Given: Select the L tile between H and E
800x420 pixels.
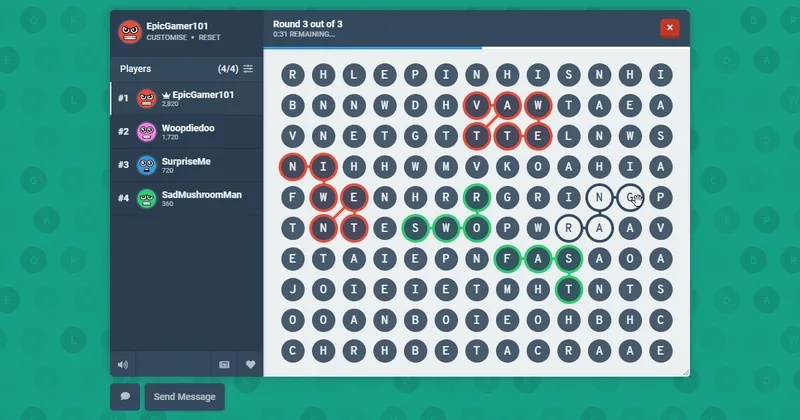Looking at the screenshot, I should pyautogui.click(x=354, y=75).
